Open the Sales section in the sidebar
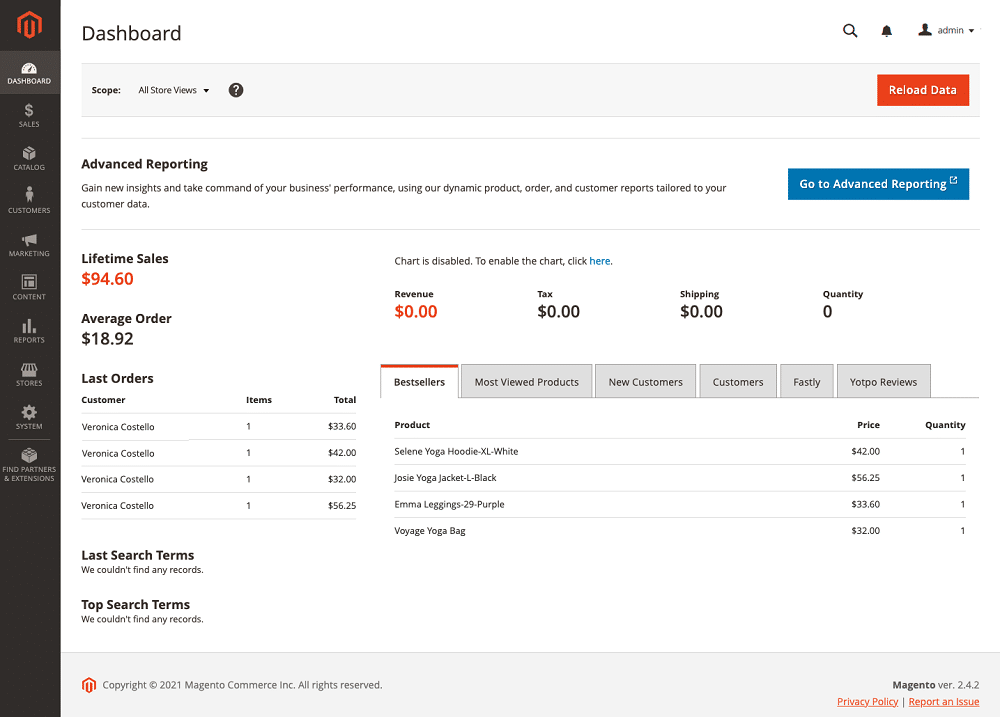The height and width of the screenshot is (717, 1000). point(29,115)
